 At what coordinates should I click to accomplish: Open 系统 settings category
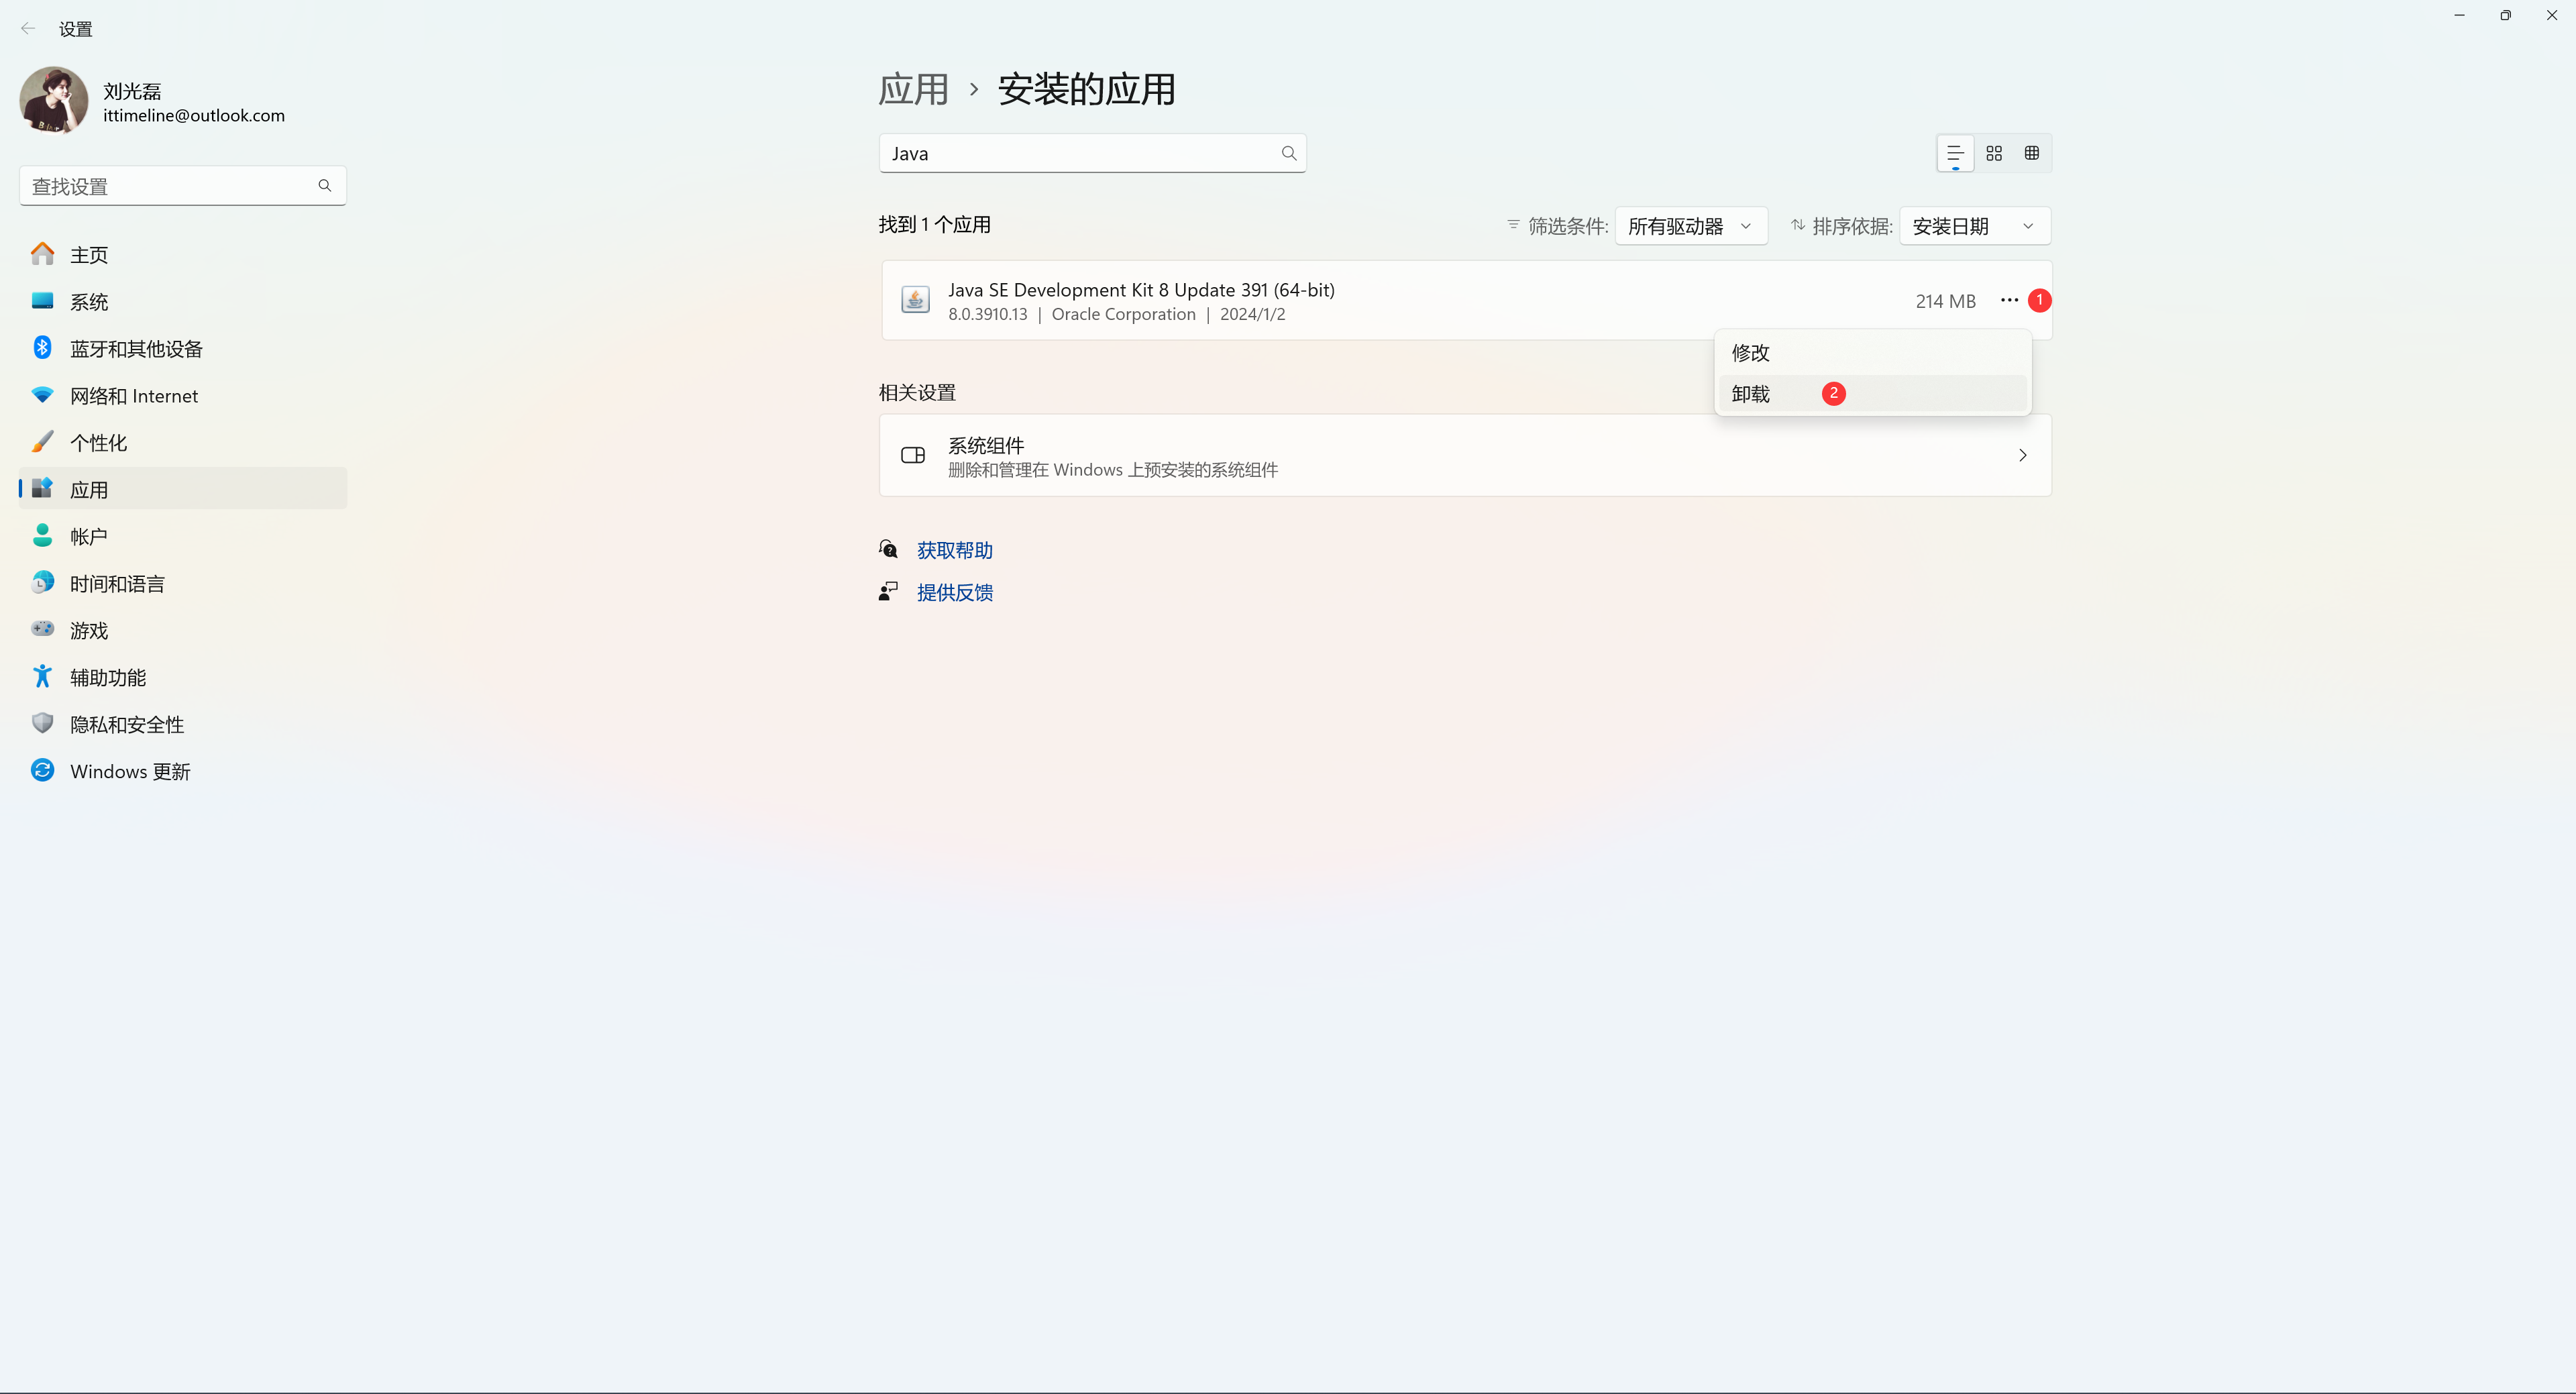click(x=183, y=302)
